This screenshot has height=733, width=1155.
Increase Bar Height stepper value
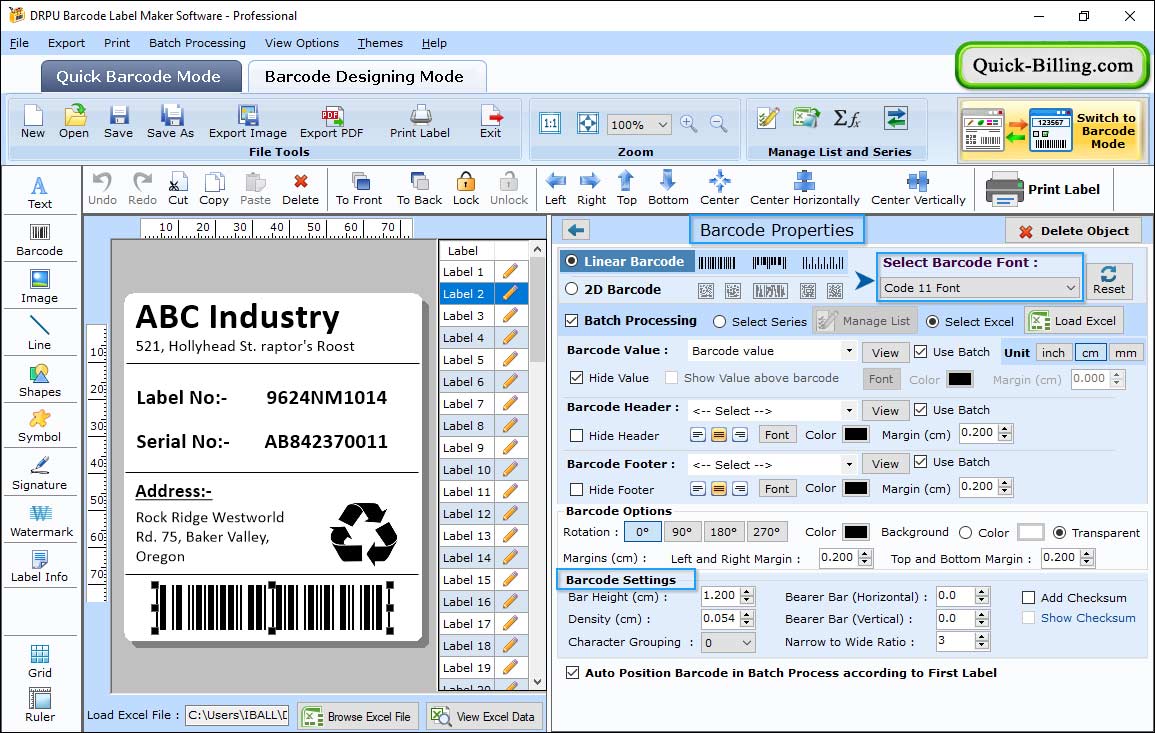coord(747,591)
